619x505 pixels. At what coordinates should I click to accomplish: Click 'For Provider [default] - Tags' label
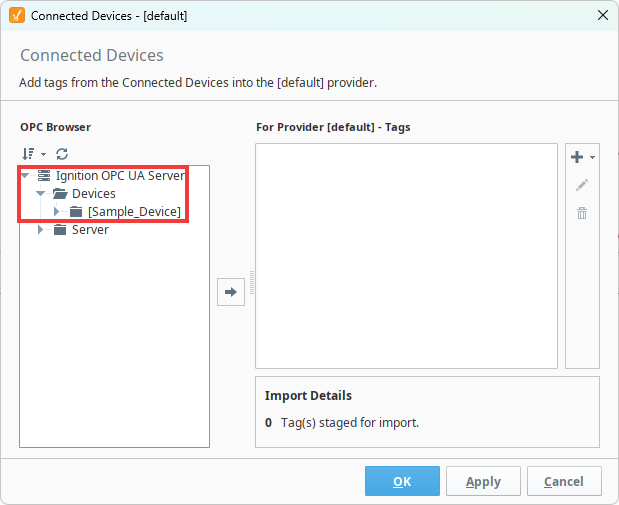pos(333,127)
